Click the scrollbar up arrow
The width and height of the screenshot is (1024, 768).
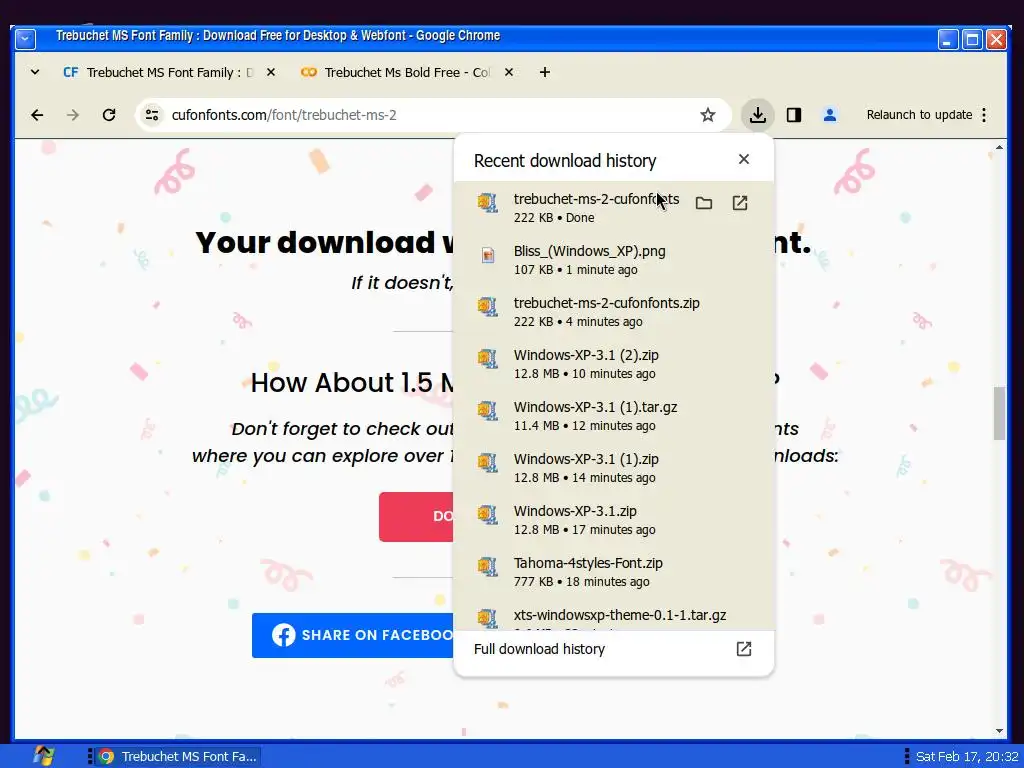tap(999, 148)
